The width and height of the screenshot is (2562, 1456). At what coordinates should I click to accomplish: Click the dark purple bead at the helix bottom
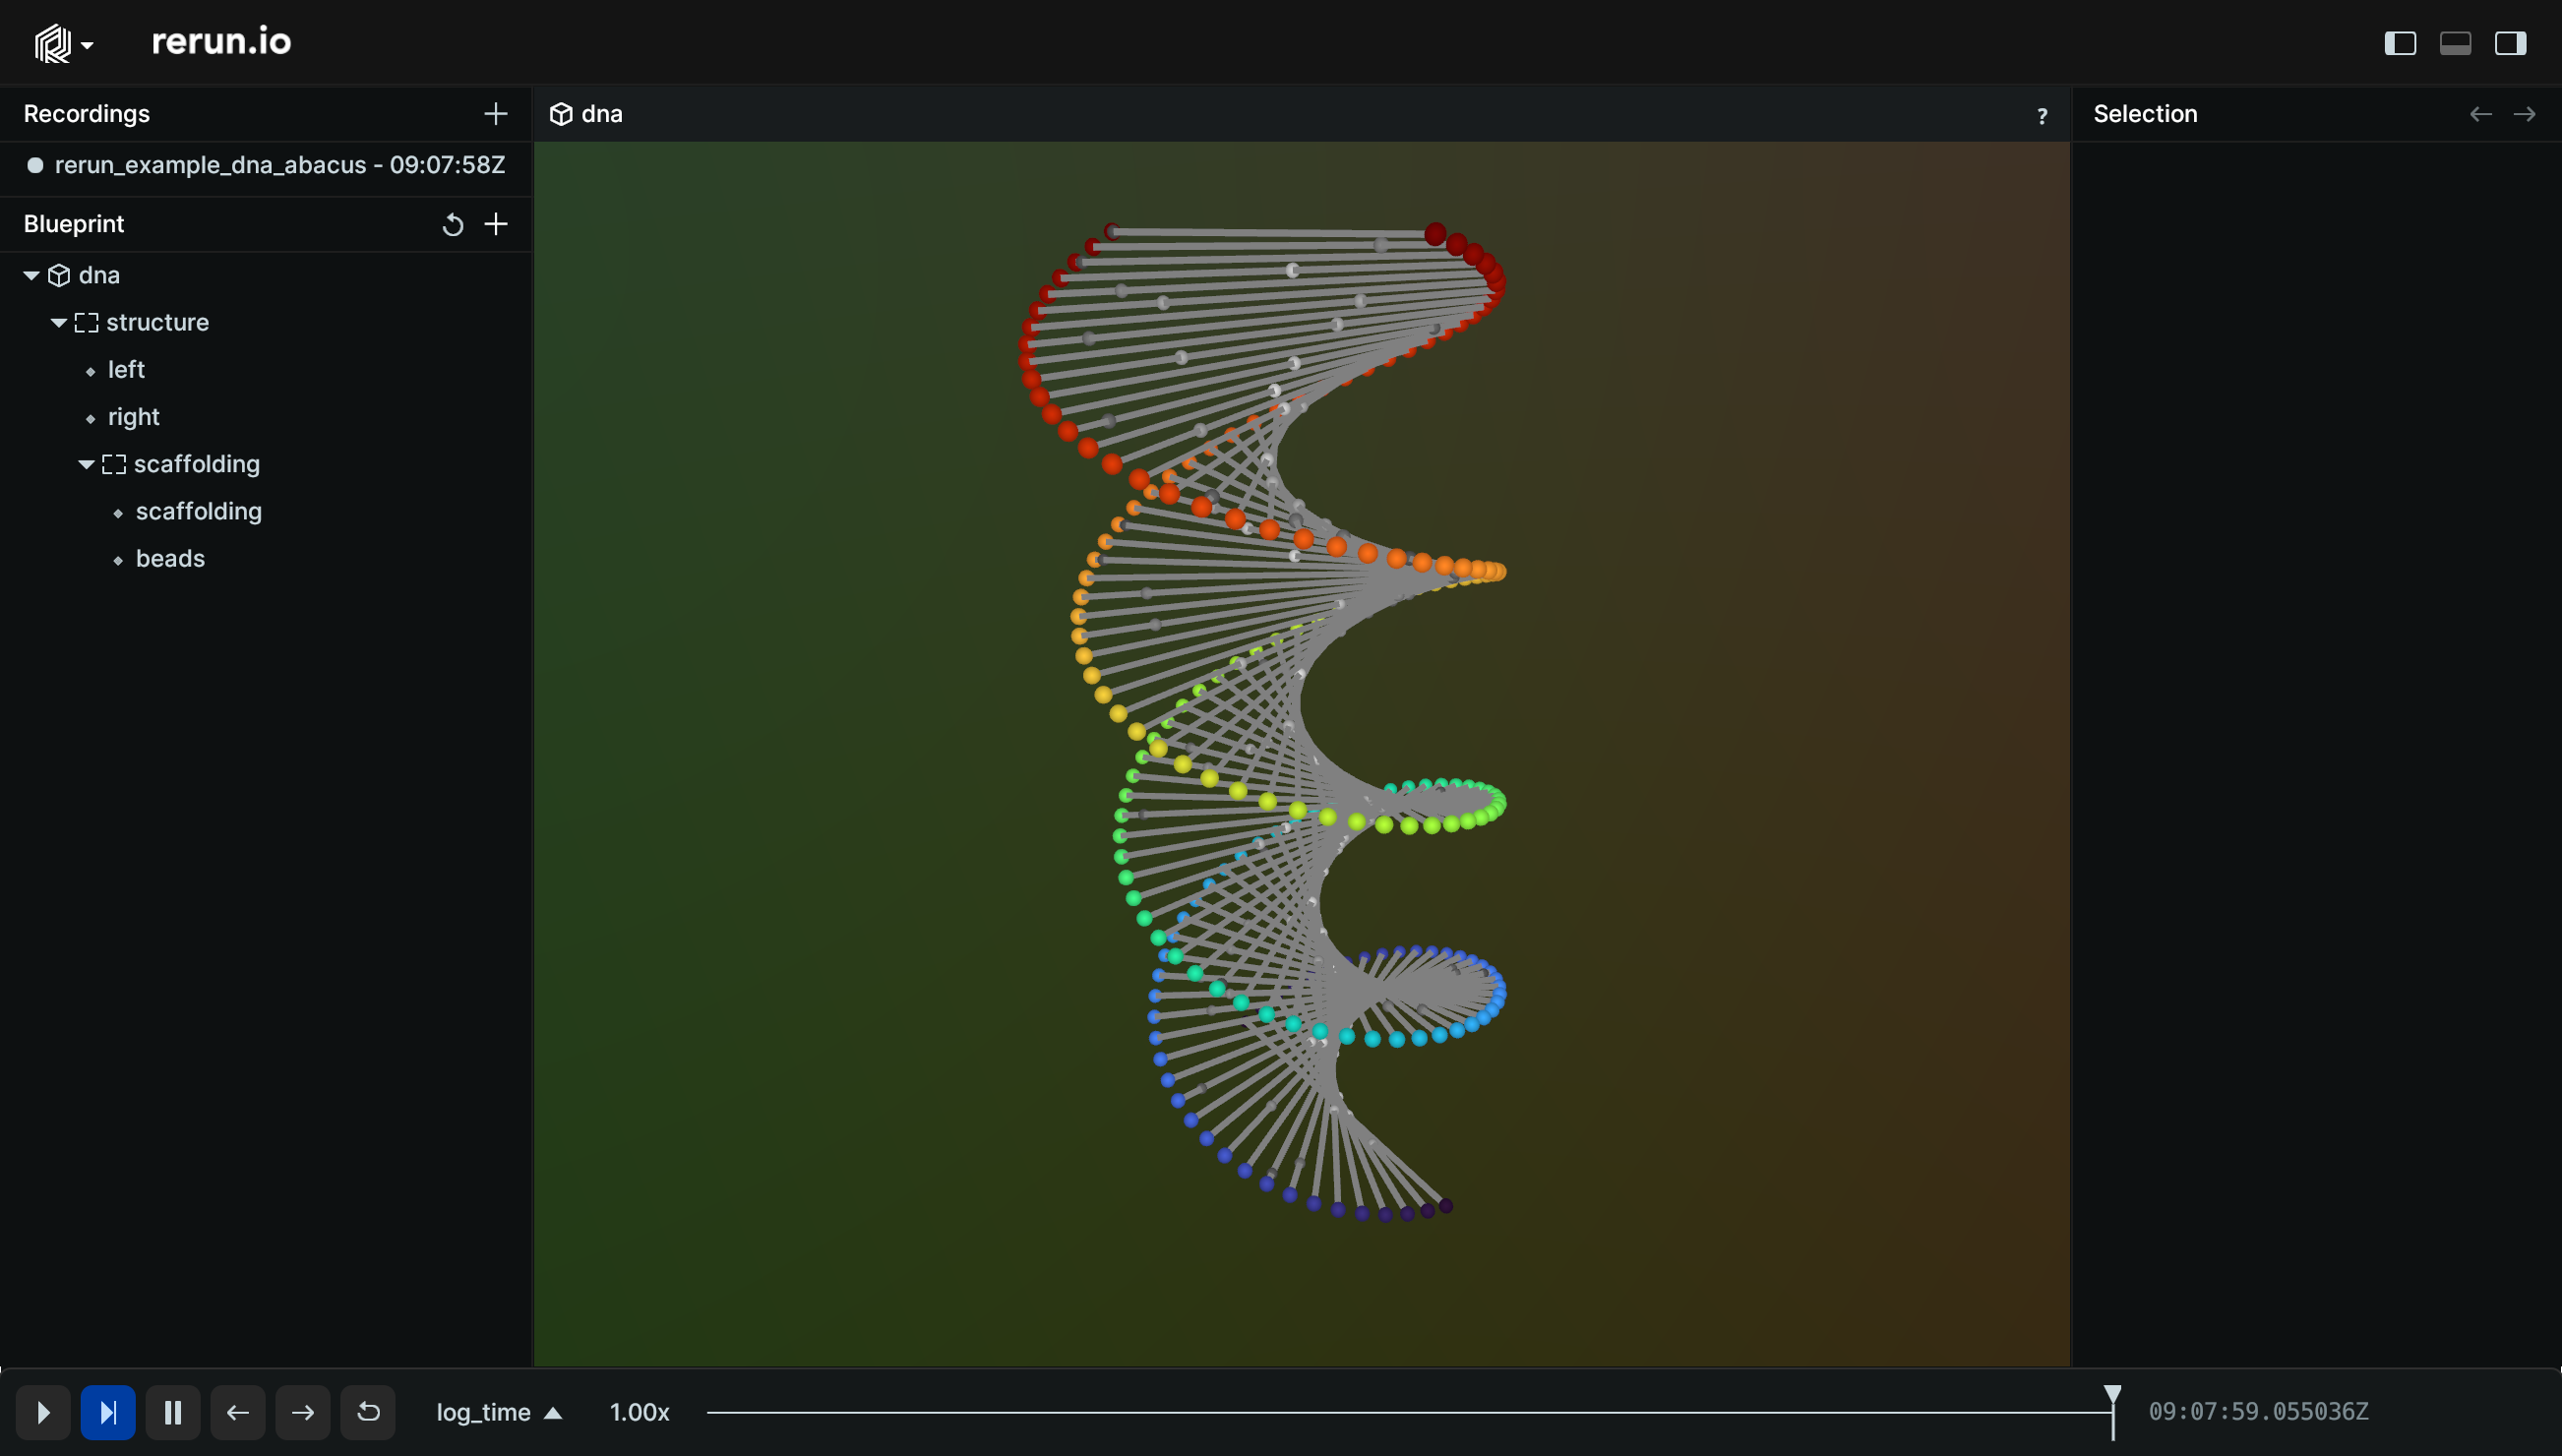point(1445,1206)
